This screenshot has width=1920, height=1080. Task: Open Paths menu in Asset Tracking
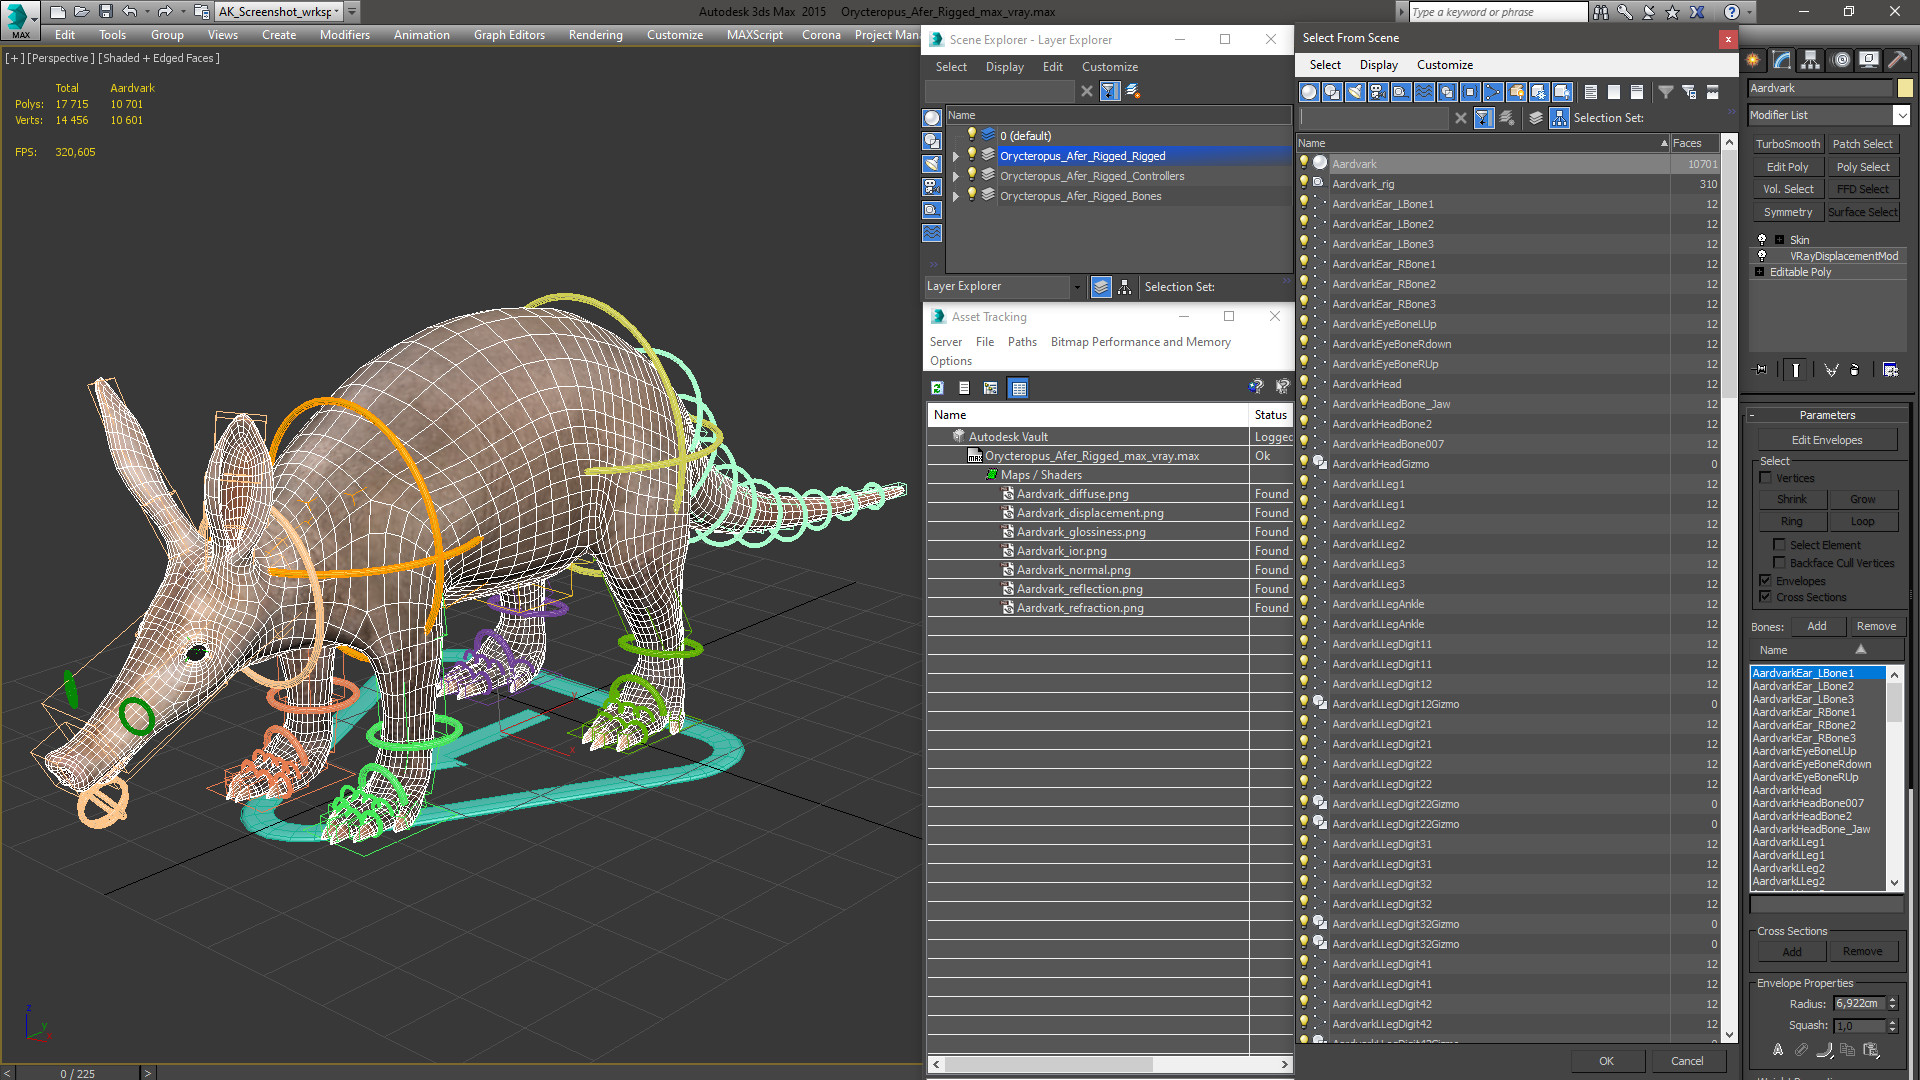pyautogui.click(x=1022, y=342)
